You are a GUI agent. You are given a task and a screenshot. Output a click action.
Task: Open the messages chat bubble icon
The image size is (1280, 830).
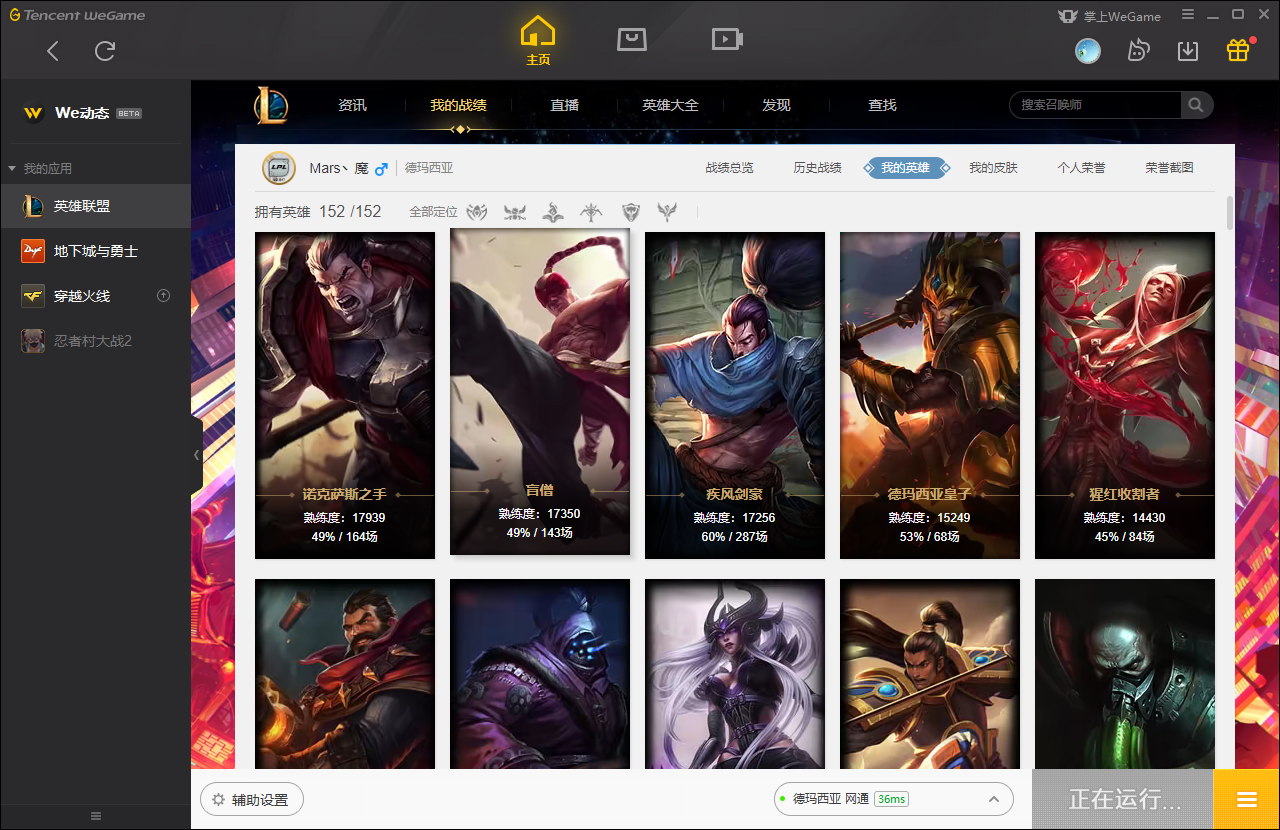pos(1138,50)
